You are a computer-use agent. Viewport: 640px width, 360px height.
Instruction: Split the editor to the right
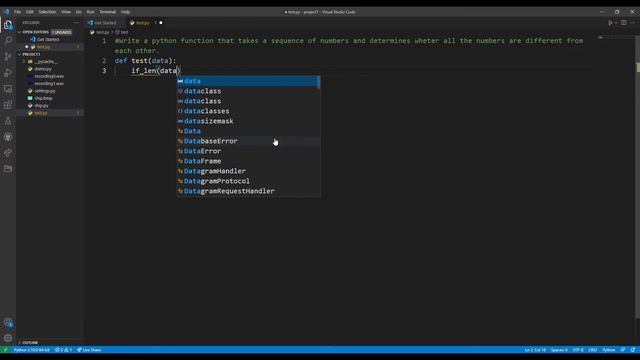(624, 23)
